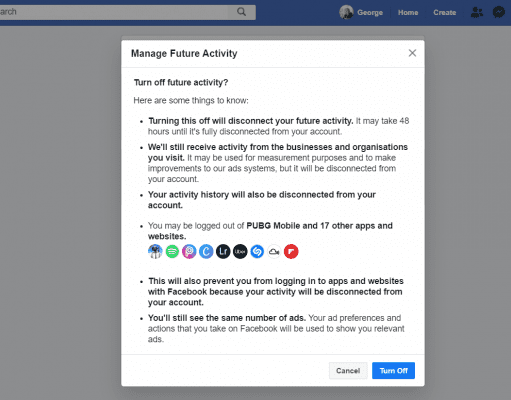Click the blue Canva app icon
The height and width of the screenshot is (400, 511).
coord(206,252)
